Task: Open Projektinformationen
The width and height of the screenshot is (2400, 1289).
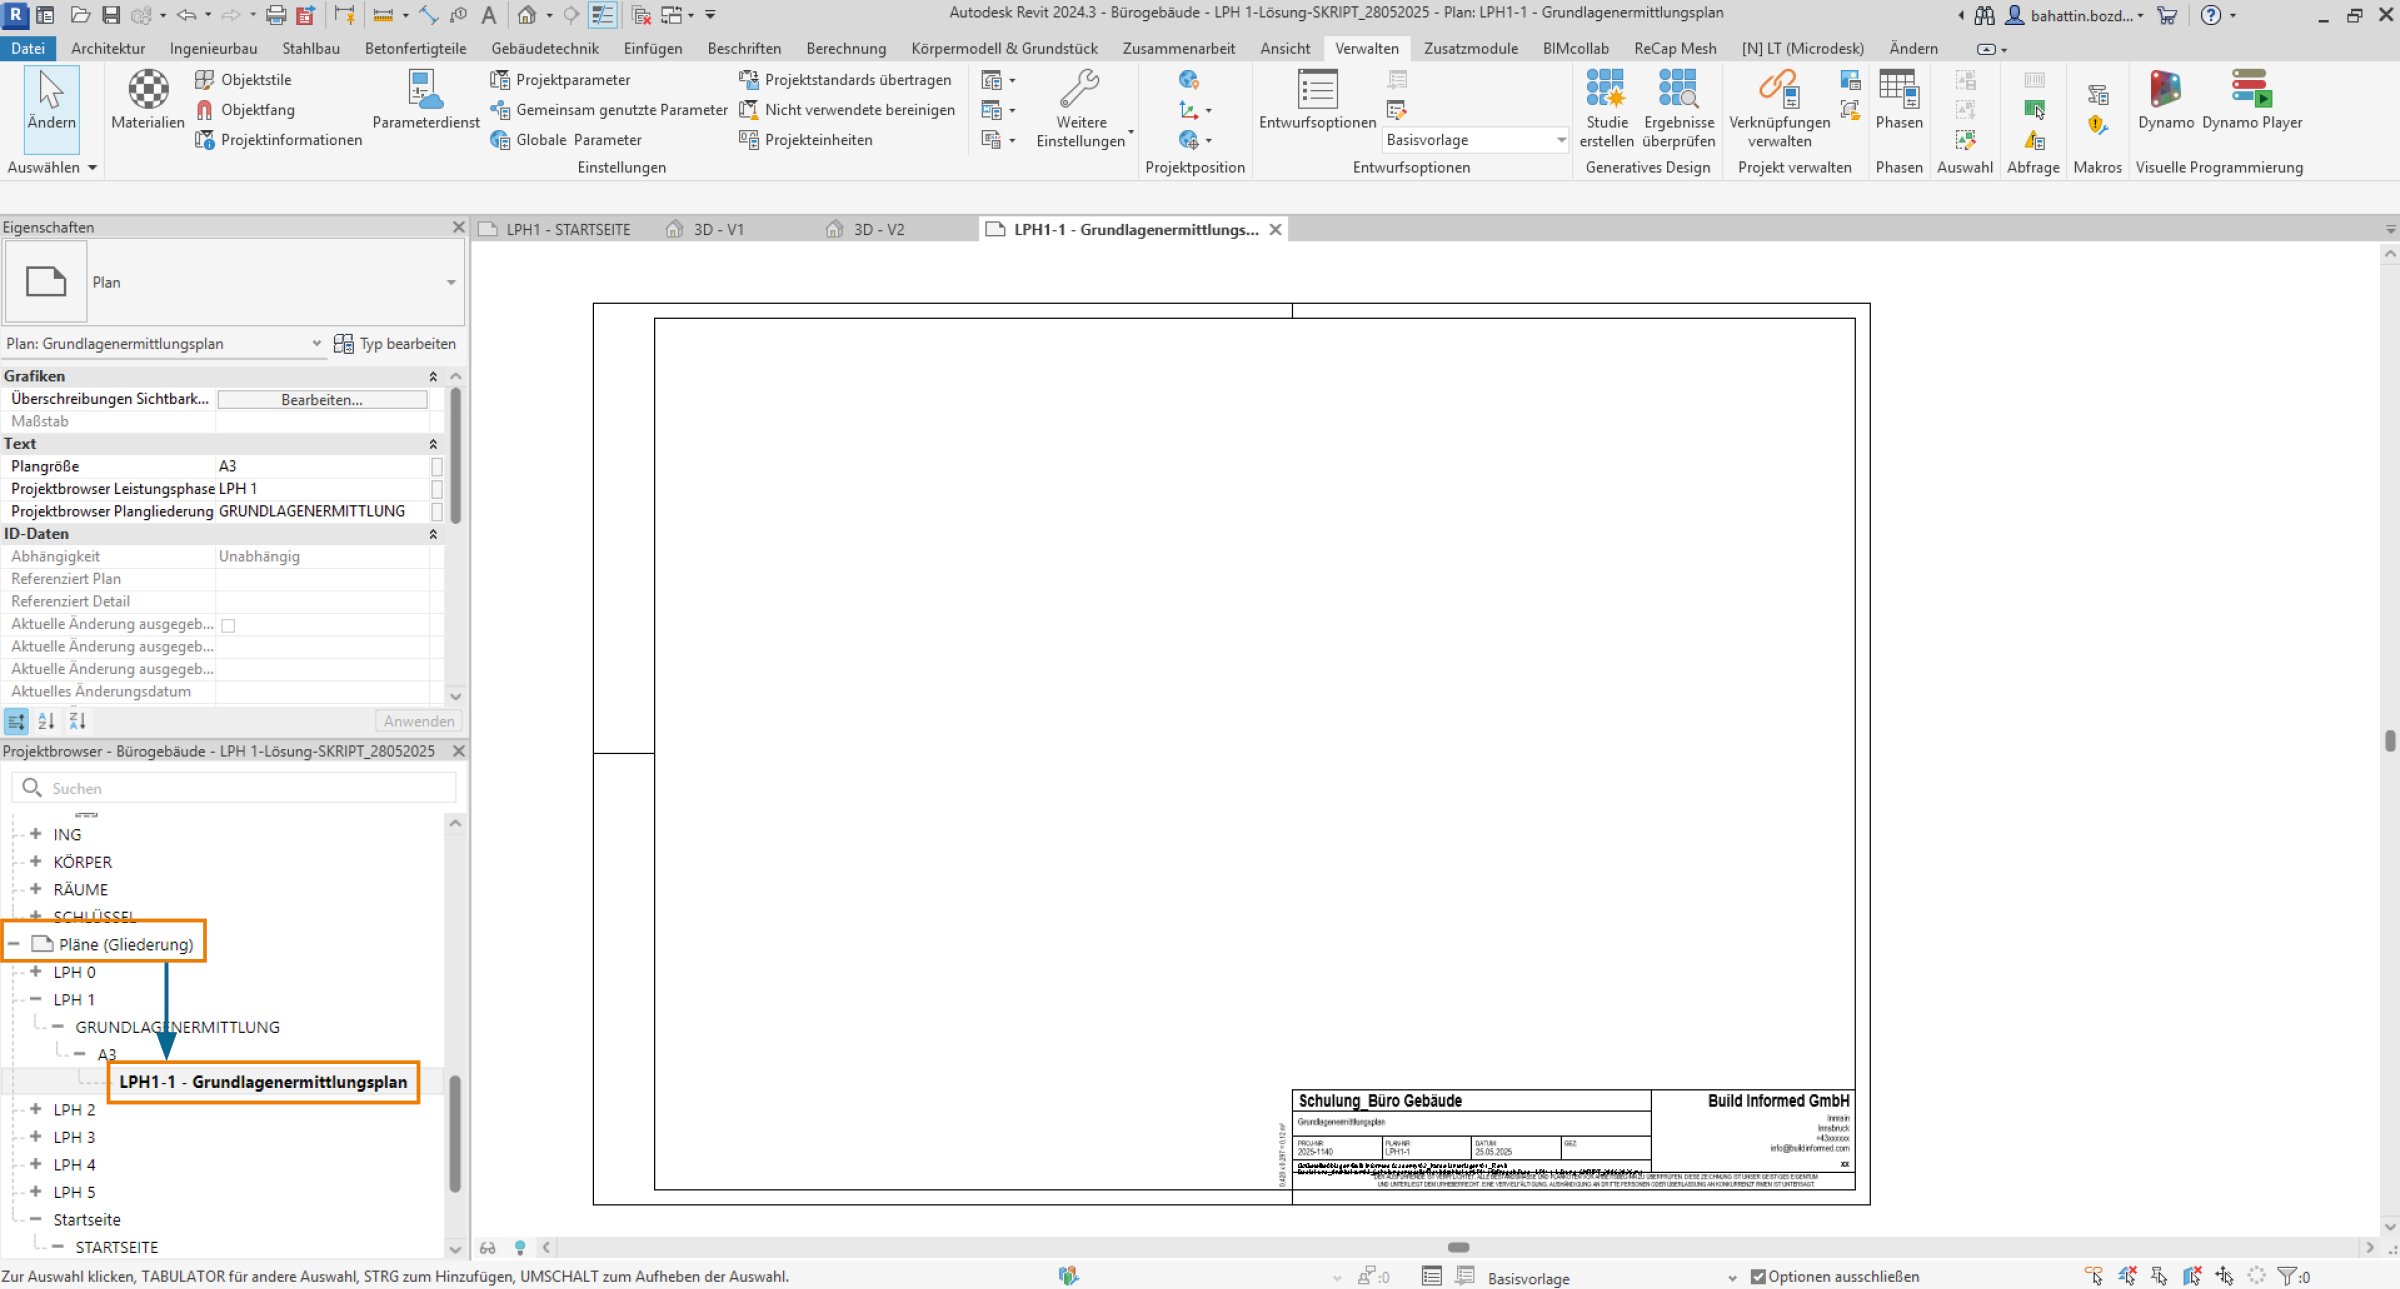Action: 278,140
